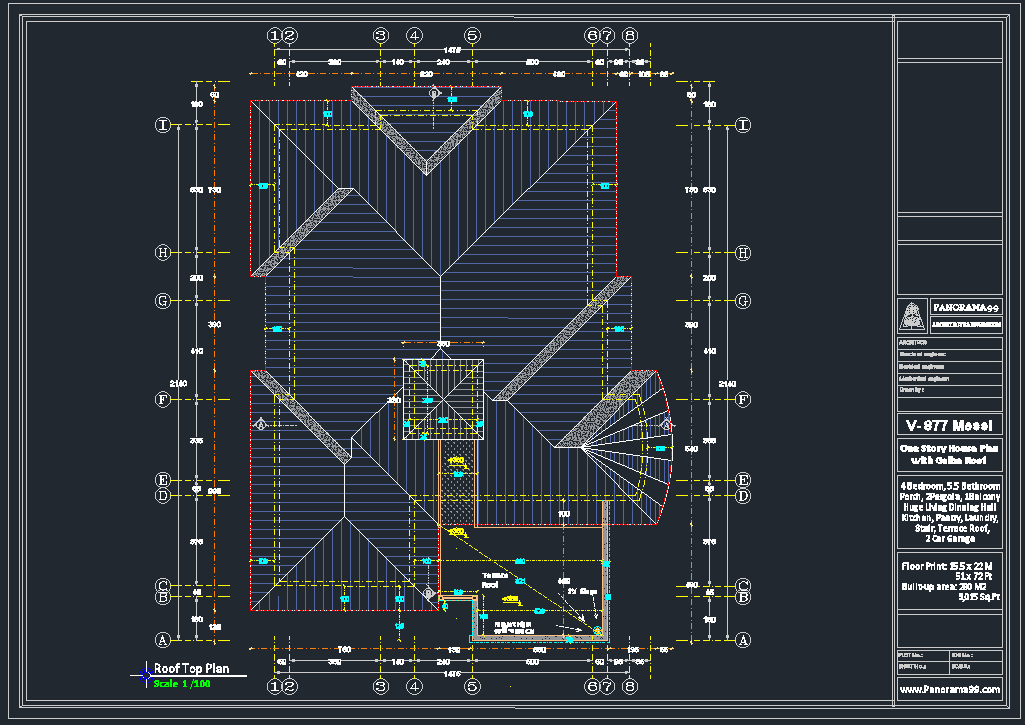This screenshot has width=1025, height=725.
Task: Click grid bubble 5 at the top
Action: (x=472, y=35)
